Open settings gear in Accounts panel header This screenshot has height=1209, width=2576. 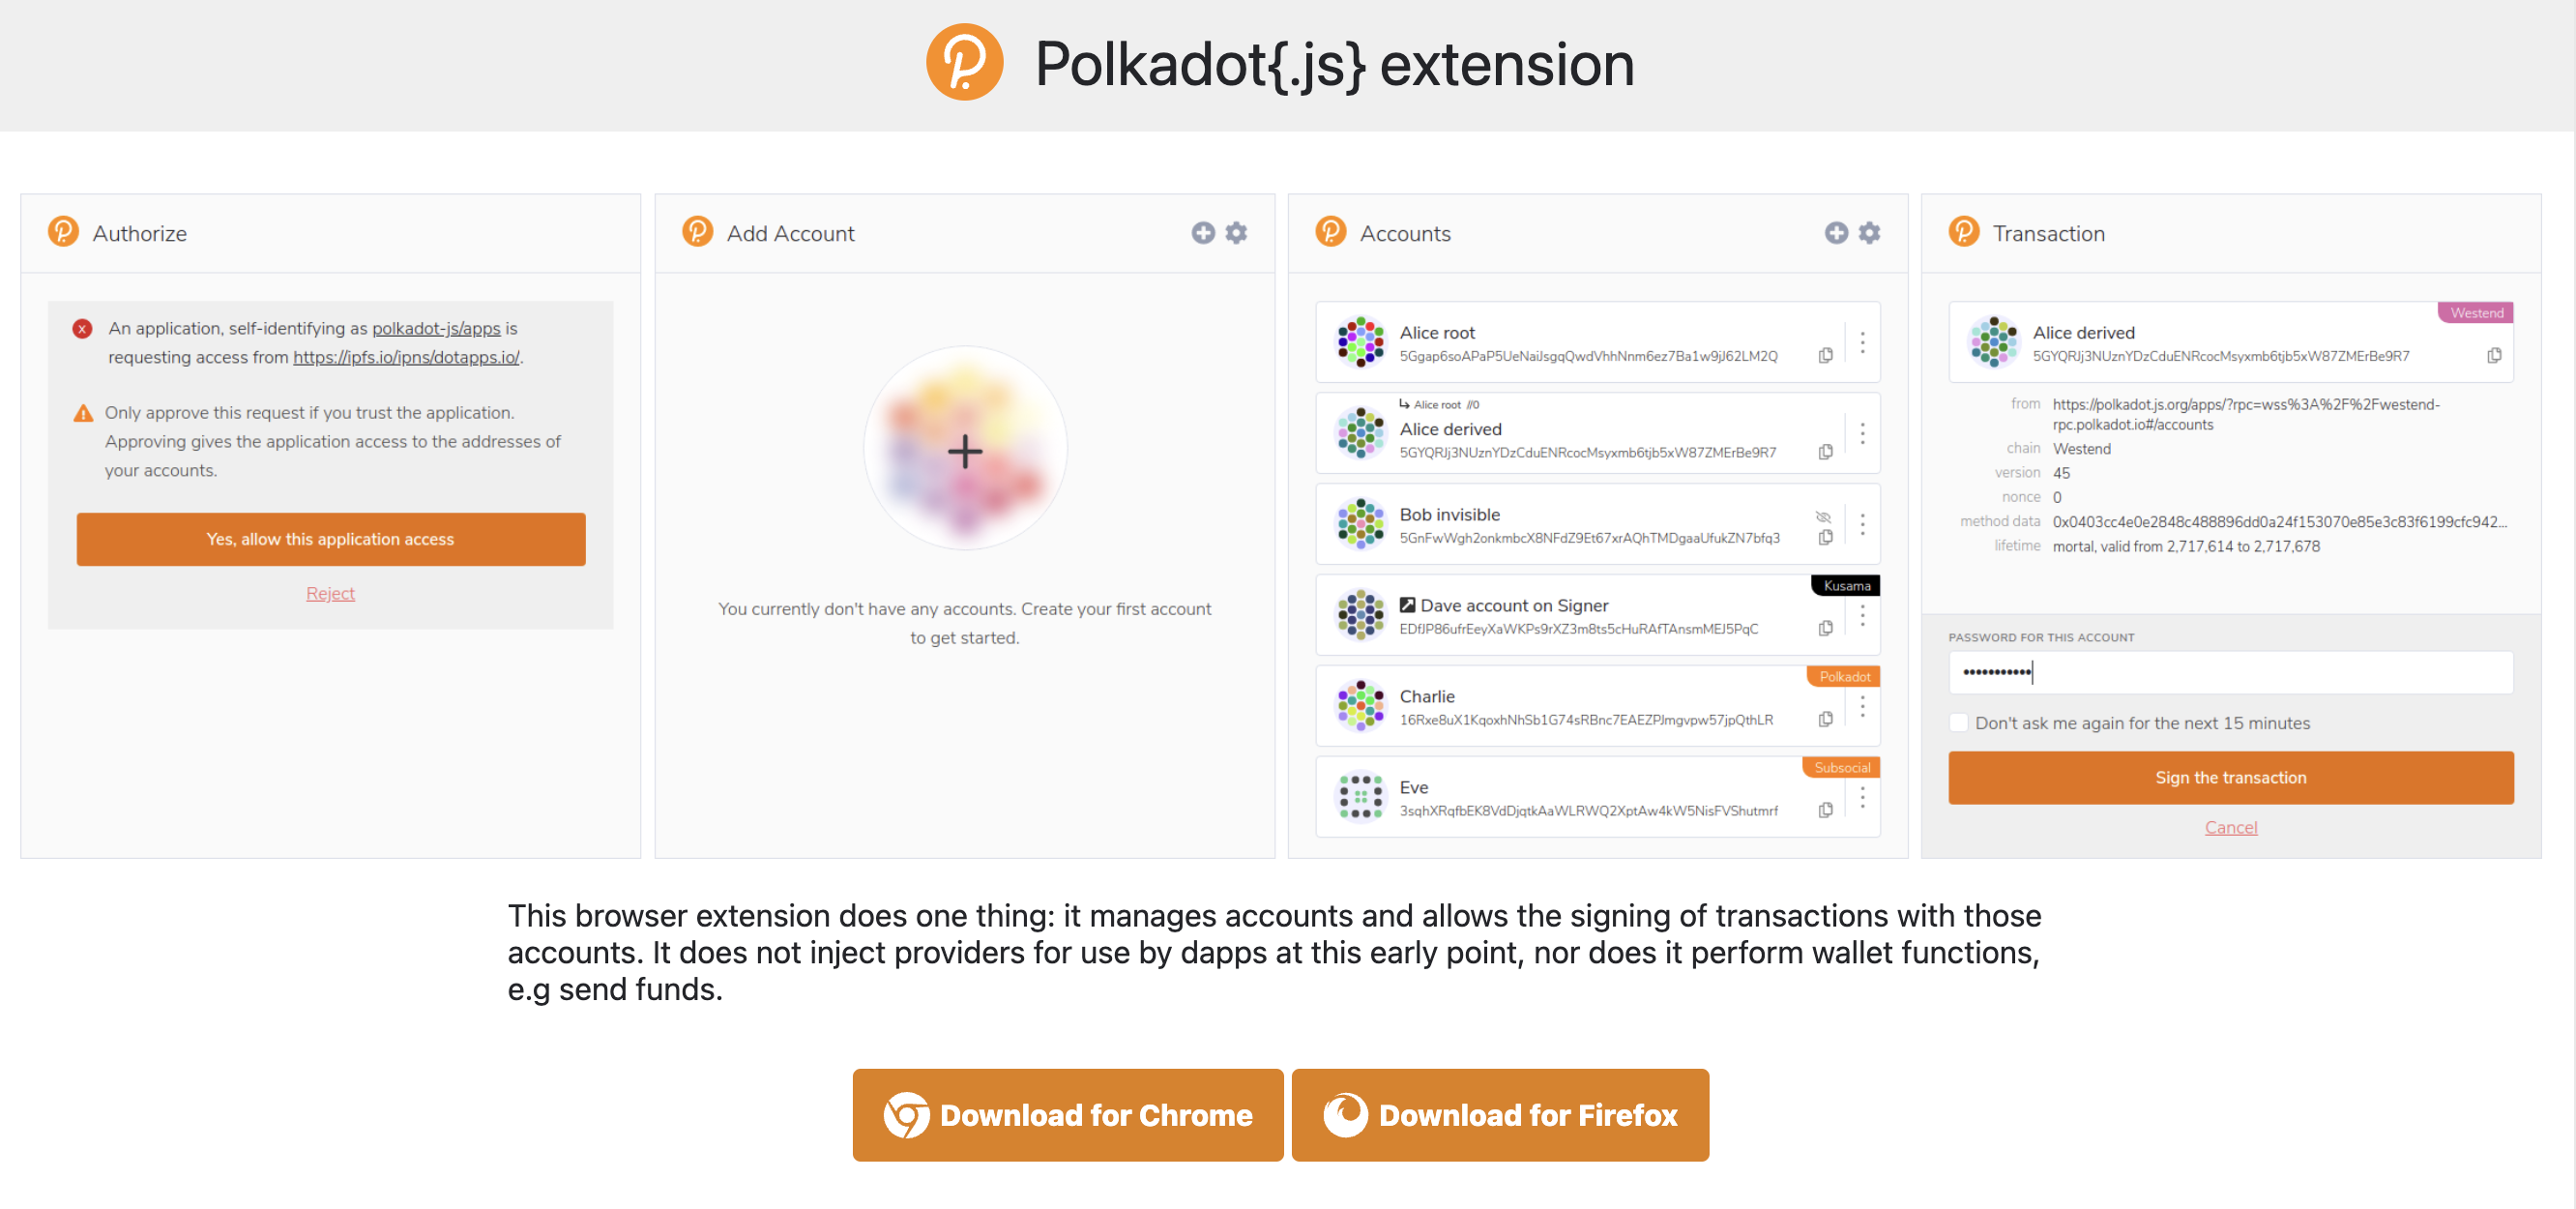(x=1869, y=233)
